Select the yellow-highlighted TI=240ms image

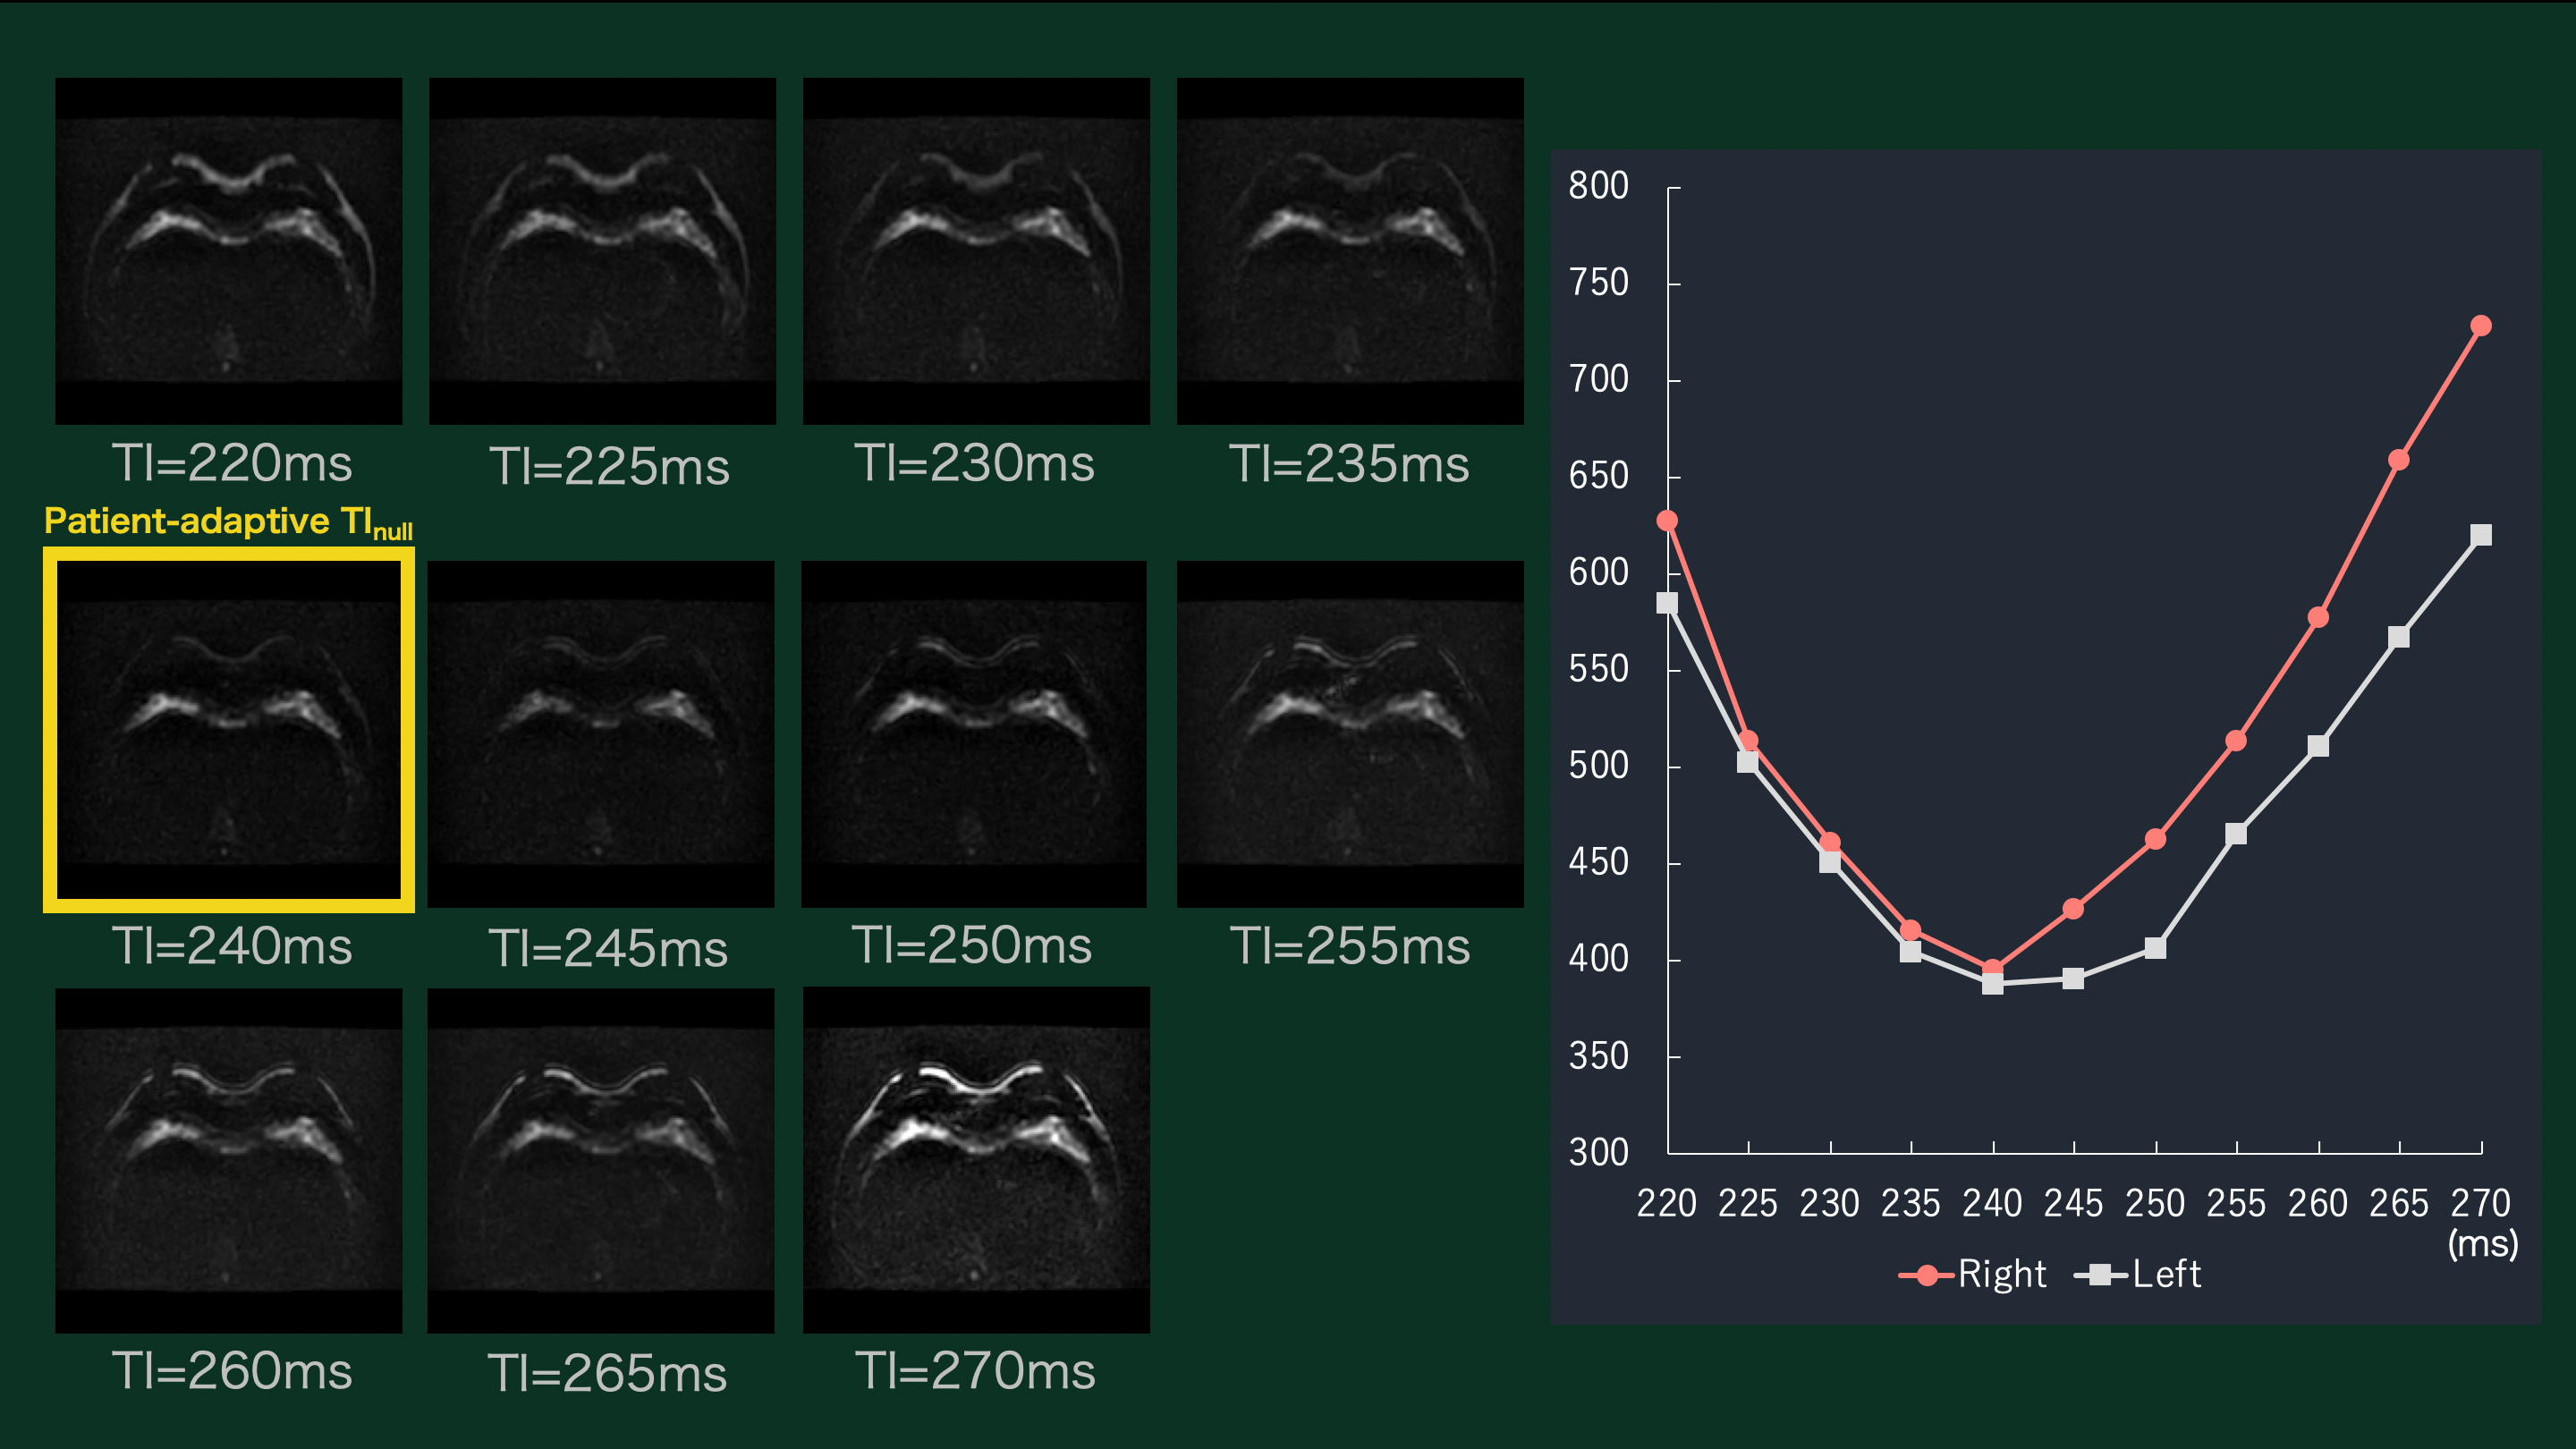[x=228, y=731]
